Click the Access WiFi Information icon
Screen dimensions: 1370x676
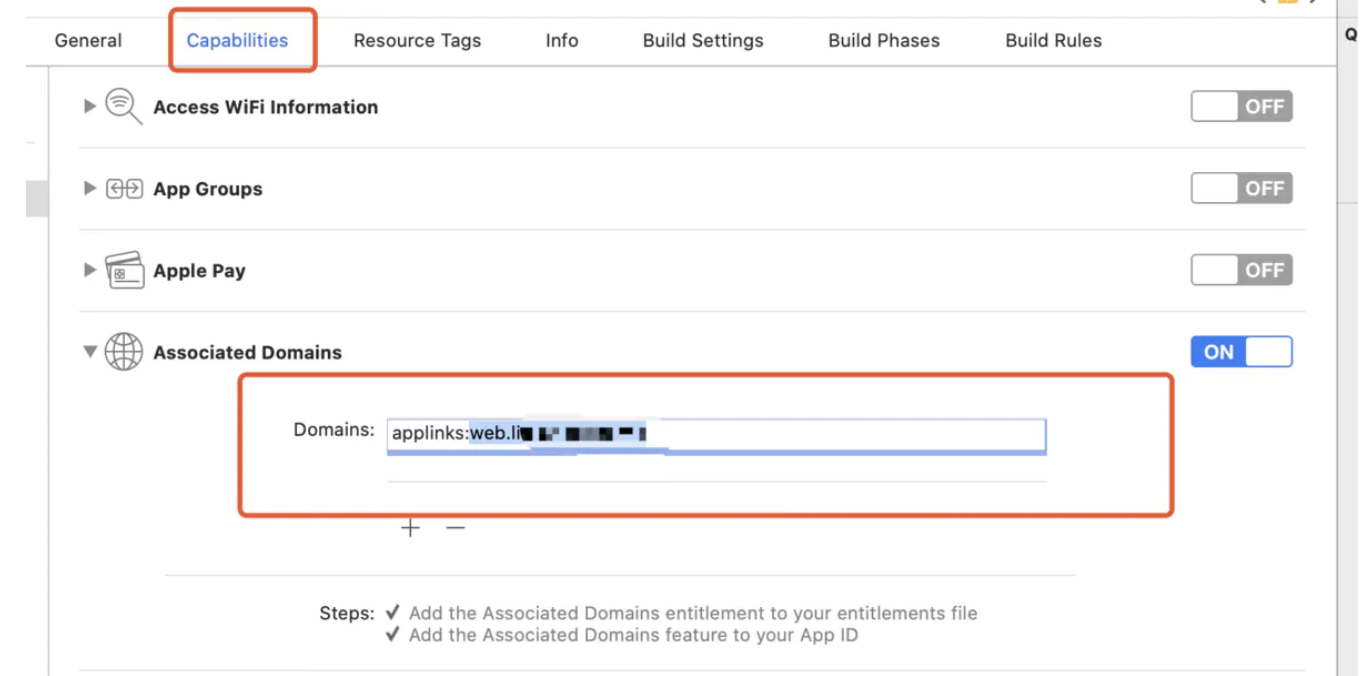[x=124, y=106]
